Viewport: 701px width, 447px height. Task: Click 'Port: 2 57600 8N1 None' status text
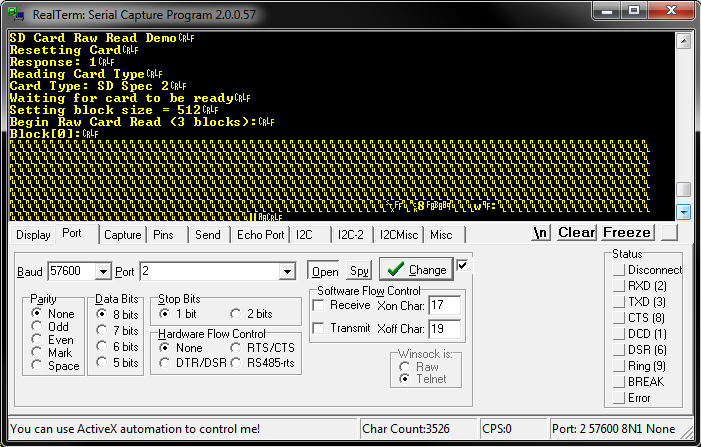pyautogui.click(x=613, y=429)
